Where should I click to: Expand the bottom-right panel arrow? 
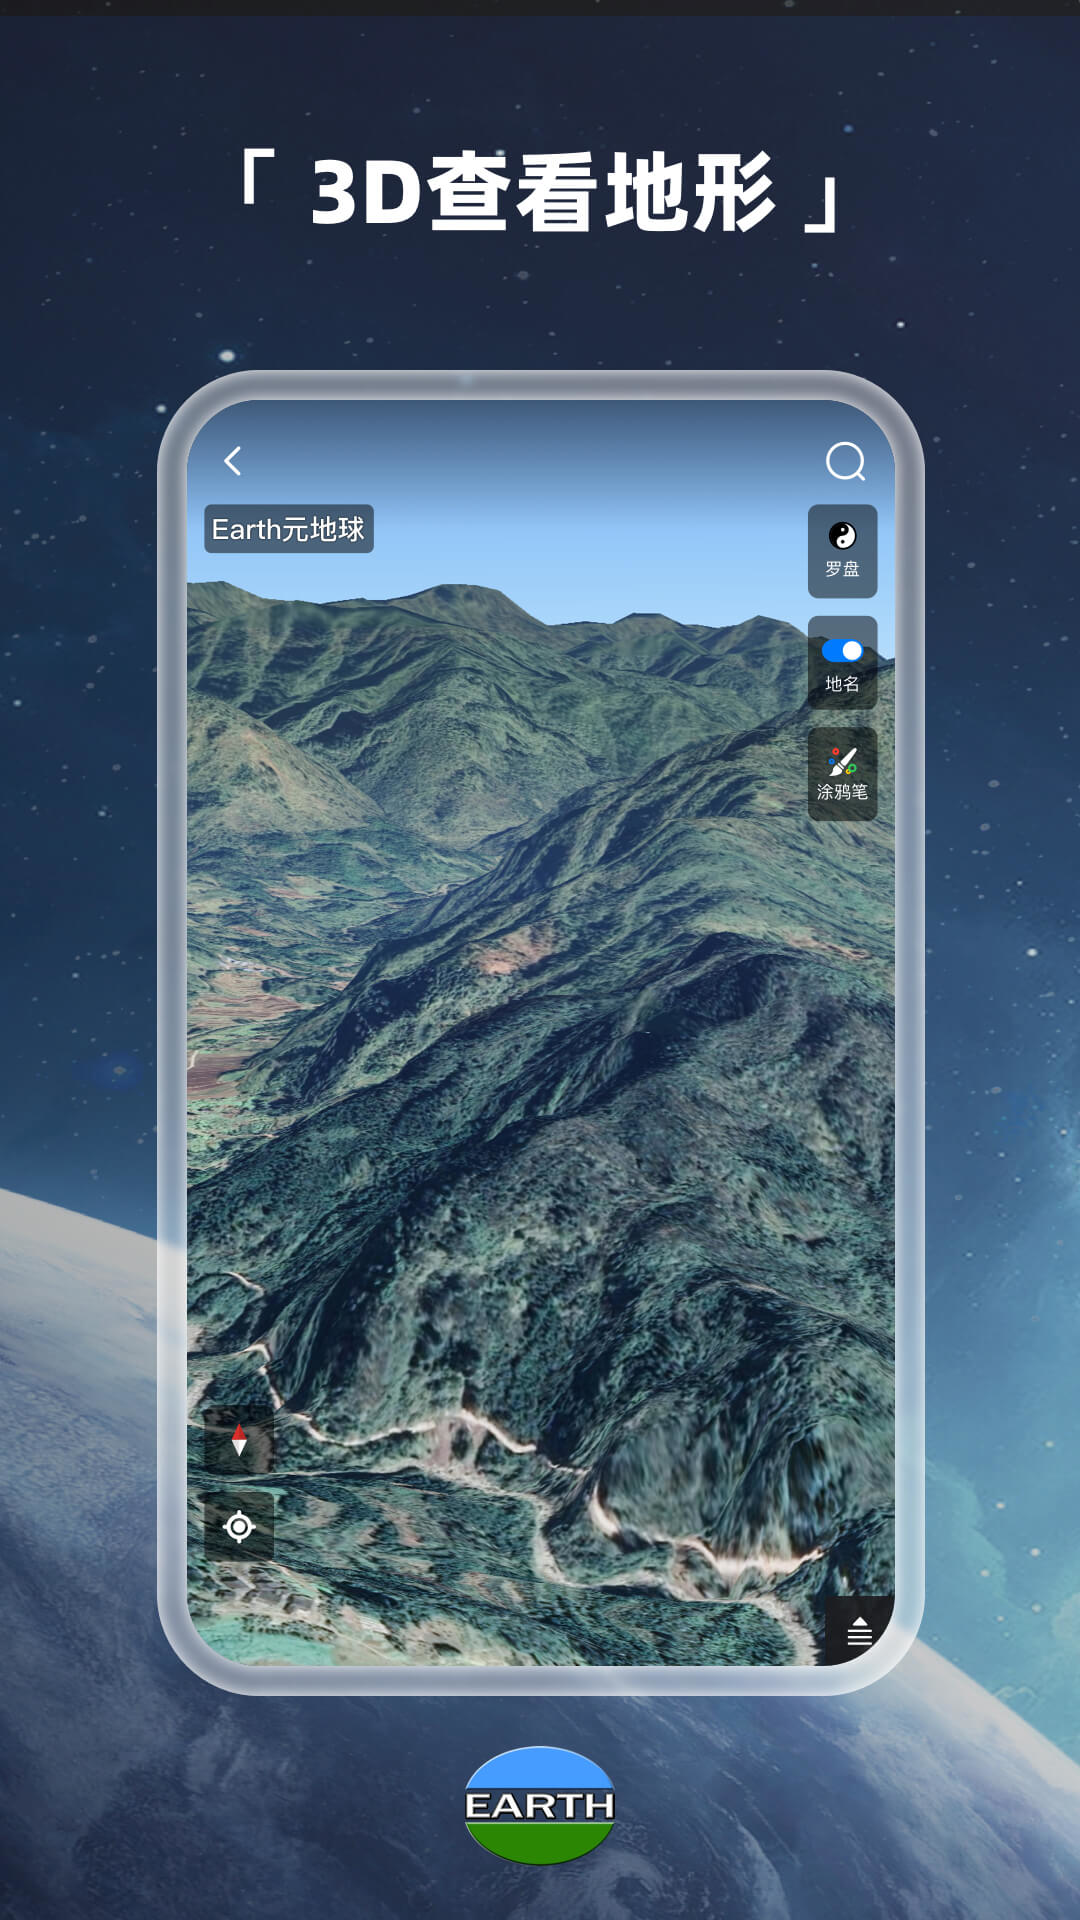click(860, 1621)
